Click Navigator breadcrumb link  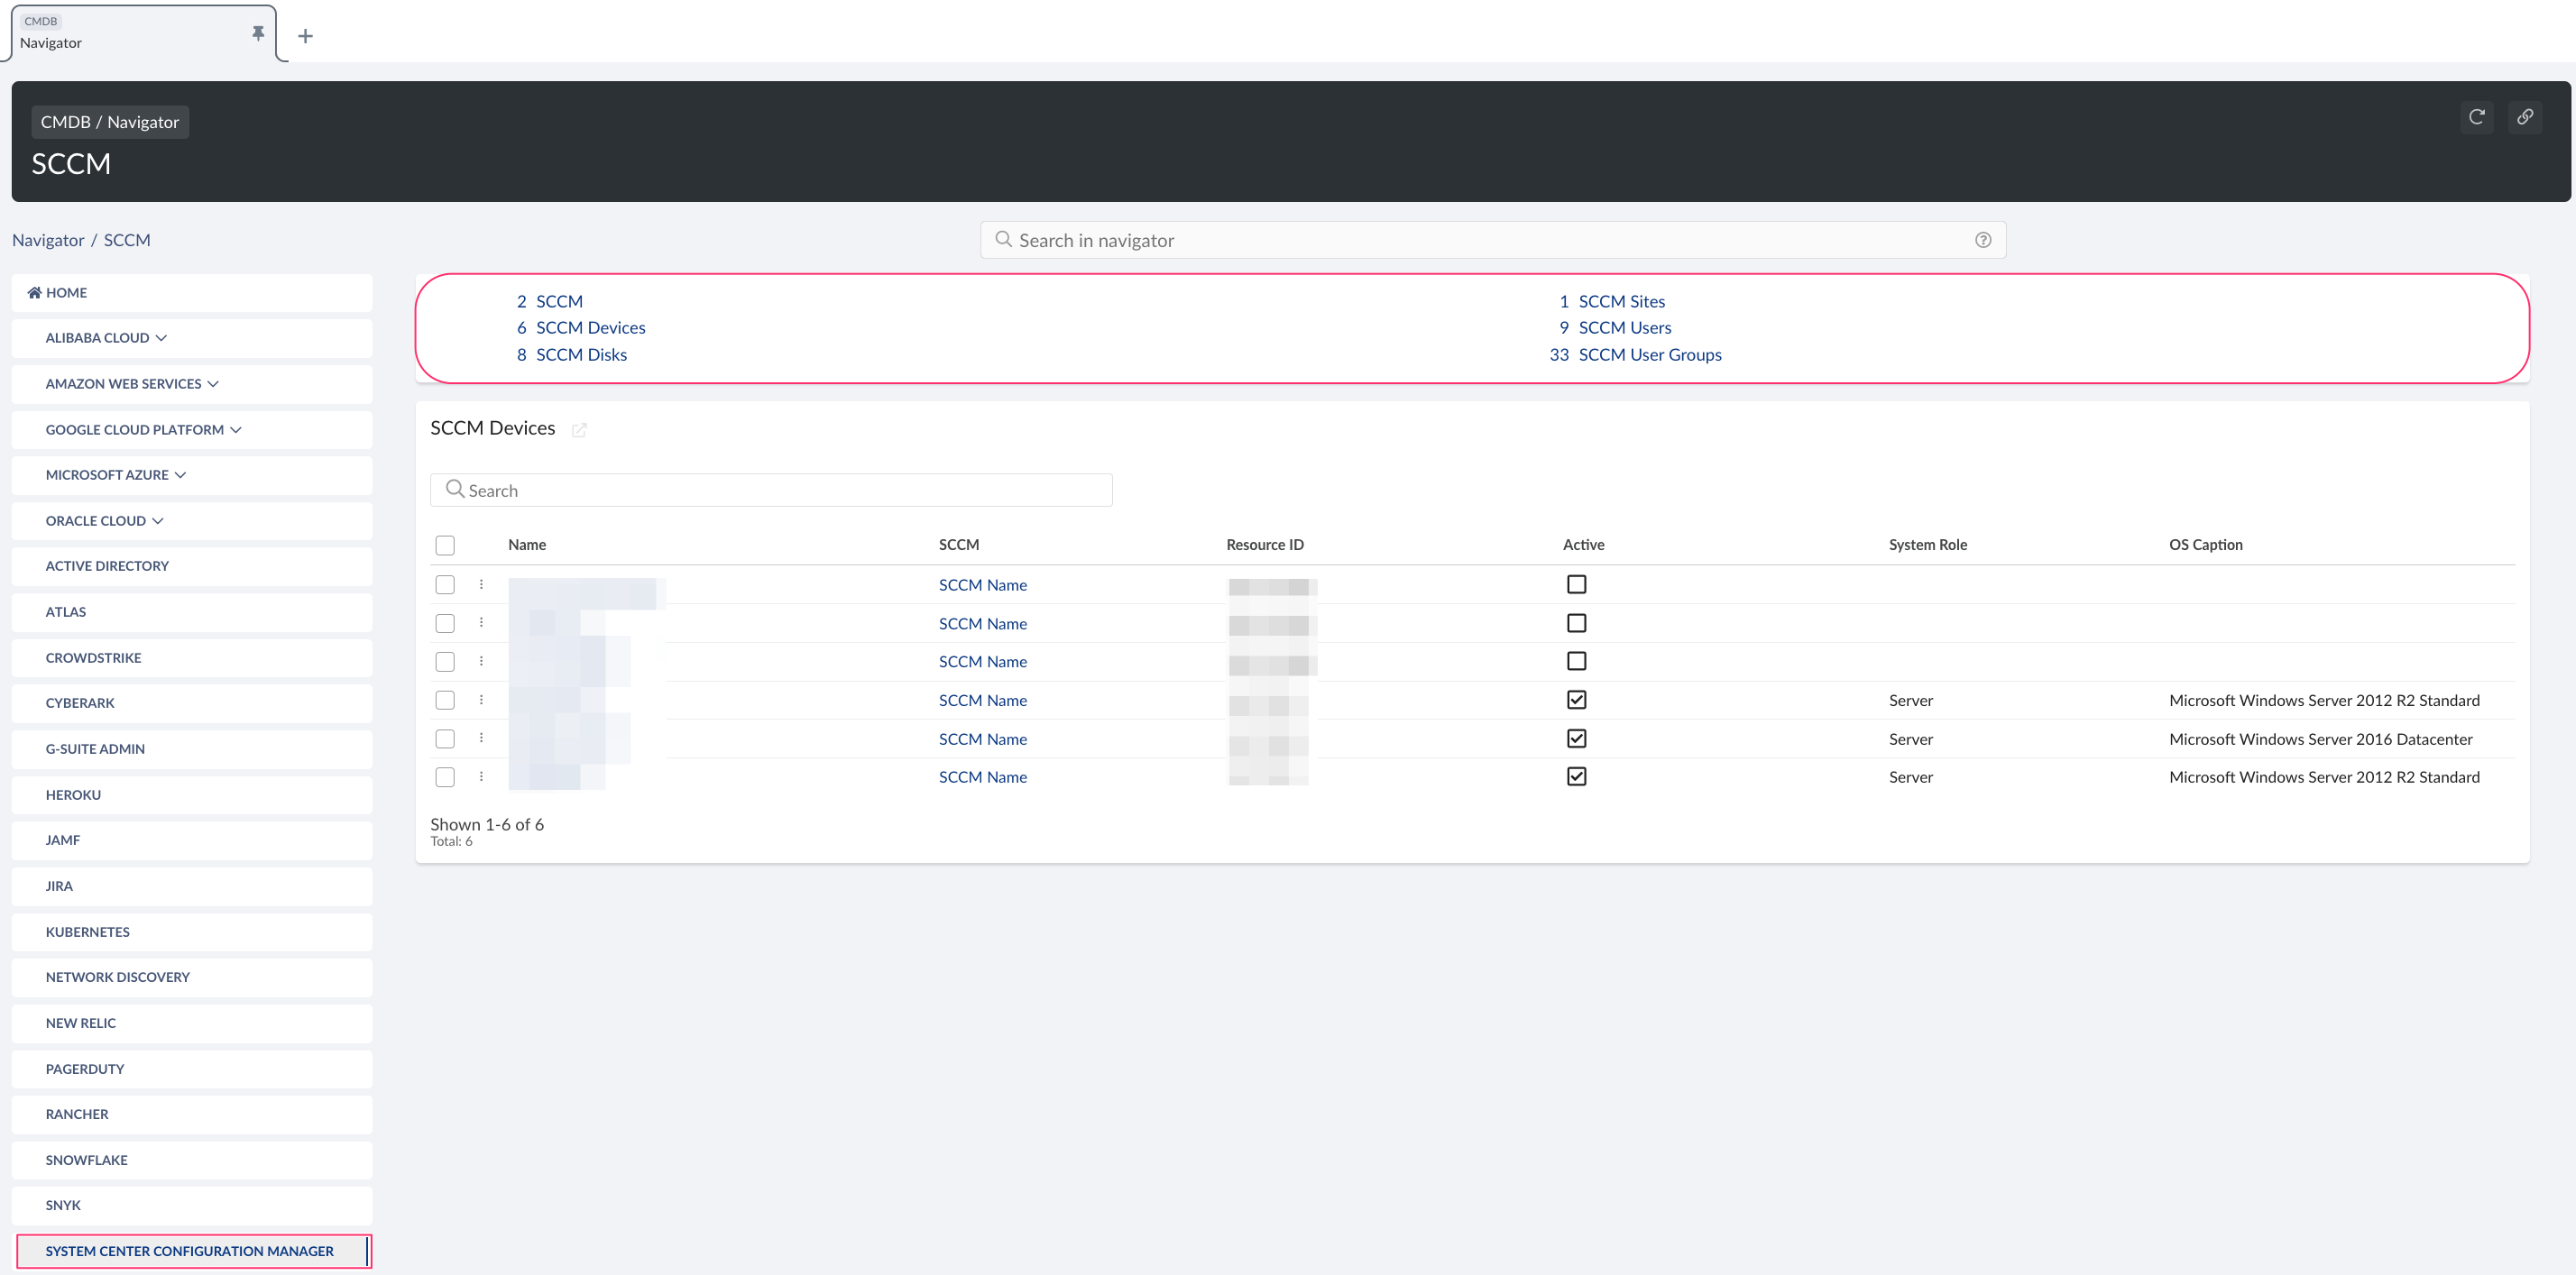tap(48, 240)
